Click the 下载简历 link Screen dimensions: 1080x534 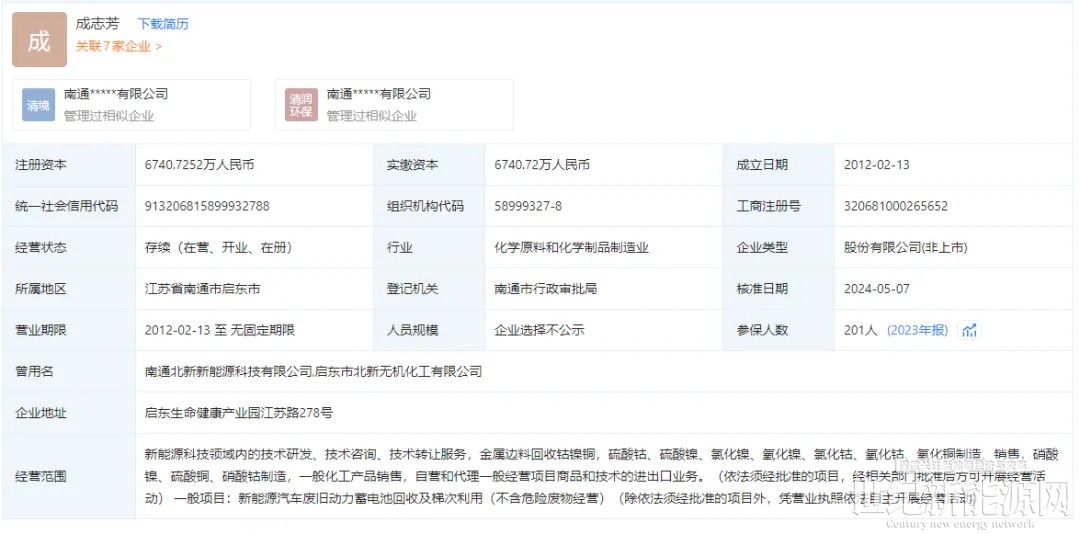[x=162, y=24]
